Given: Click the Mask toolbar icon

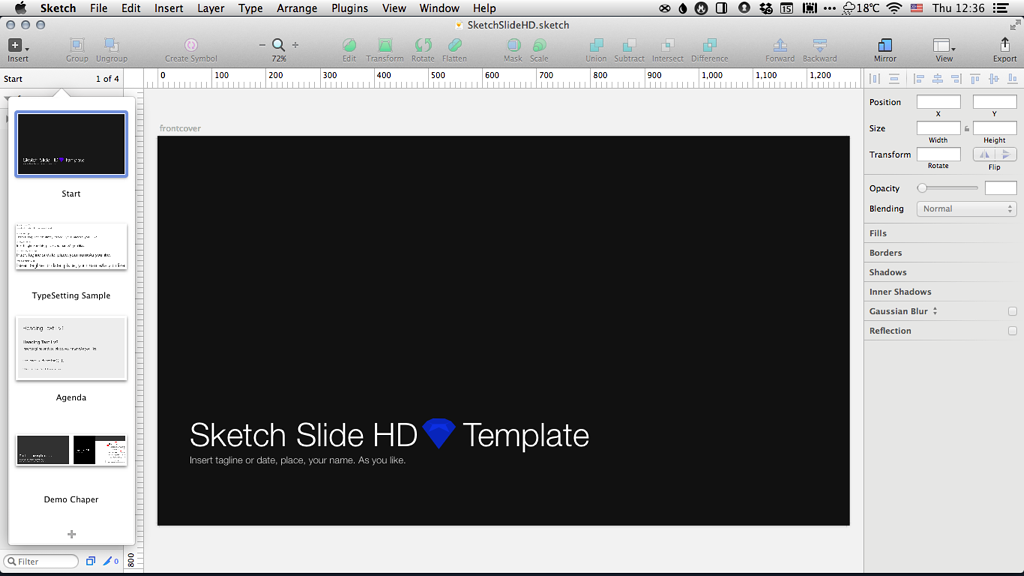Looking at the screenshot, I should point(513,45).
